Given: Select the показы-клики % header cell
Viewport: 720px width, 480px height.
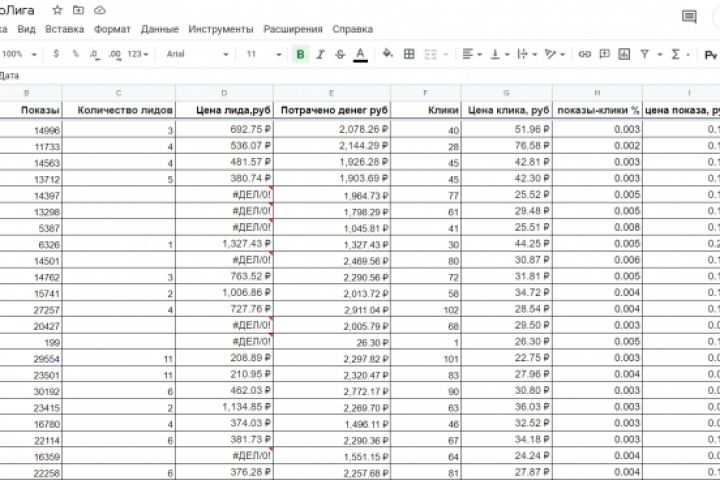Looking at the screenshot, I should [597, 110].
